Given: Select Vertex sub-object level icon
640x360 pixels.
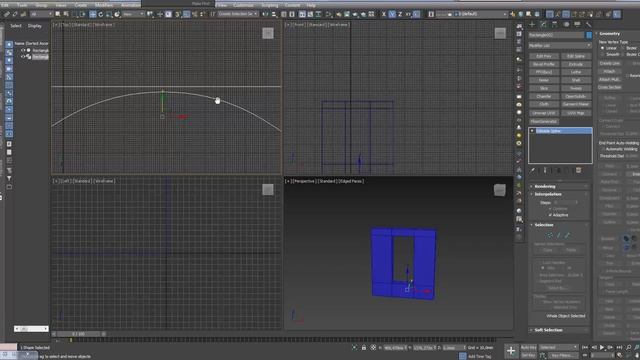Looking at the screenshot, I should [550, 235].
